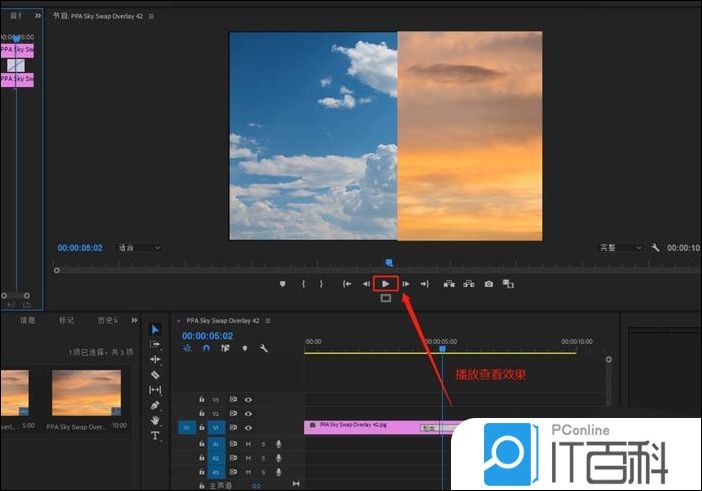Toggle V1 track eye visibility
This screenshot has width=702, height=491.
248,427
